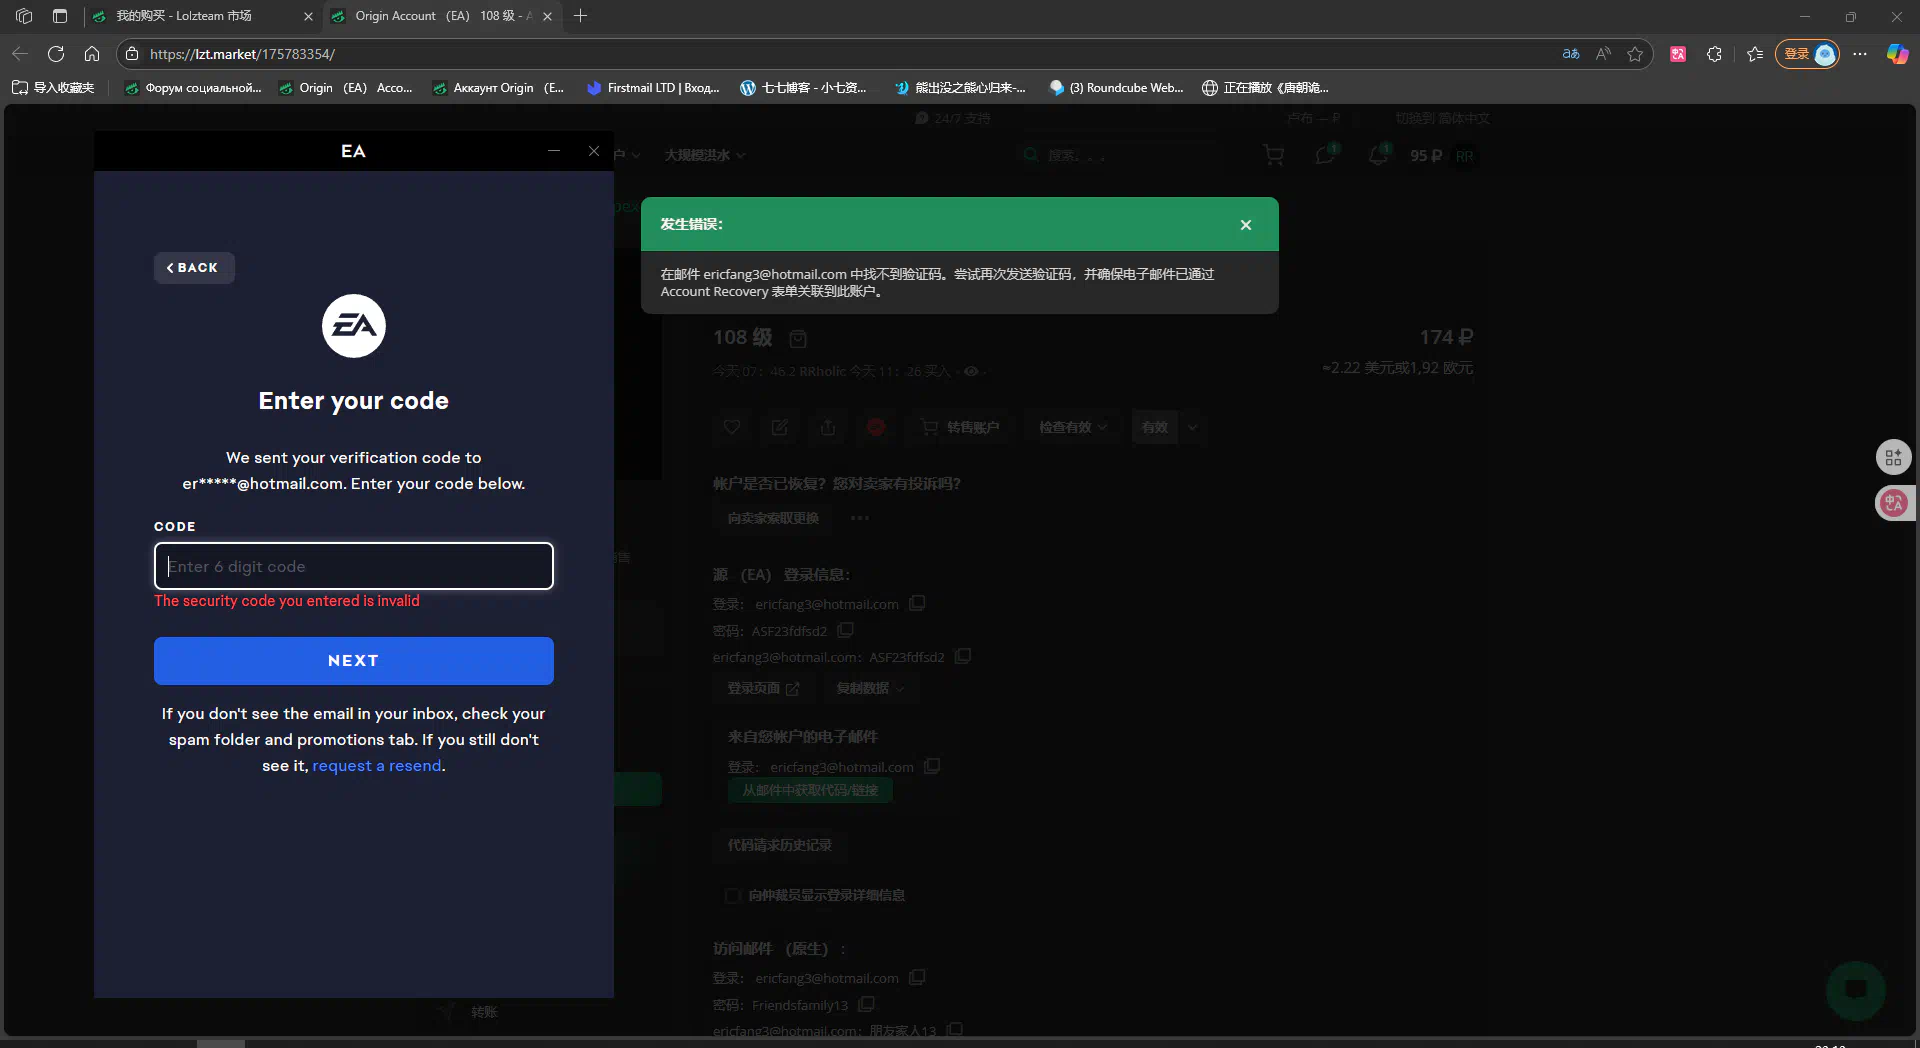Expand the 大规模洪水 dropdown menu
The width and height of the screenshot is (1920, 1048).
point(705,155)
